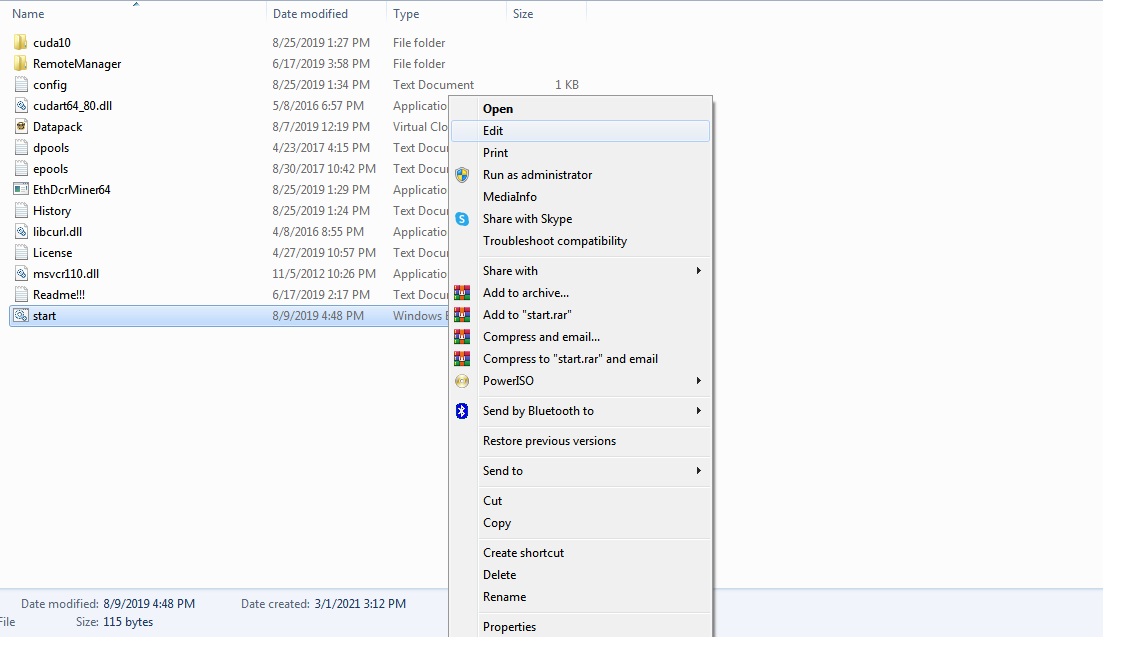Select Add to "start.rar"
Screen dimensions: 1126x650
click(580, 315)
